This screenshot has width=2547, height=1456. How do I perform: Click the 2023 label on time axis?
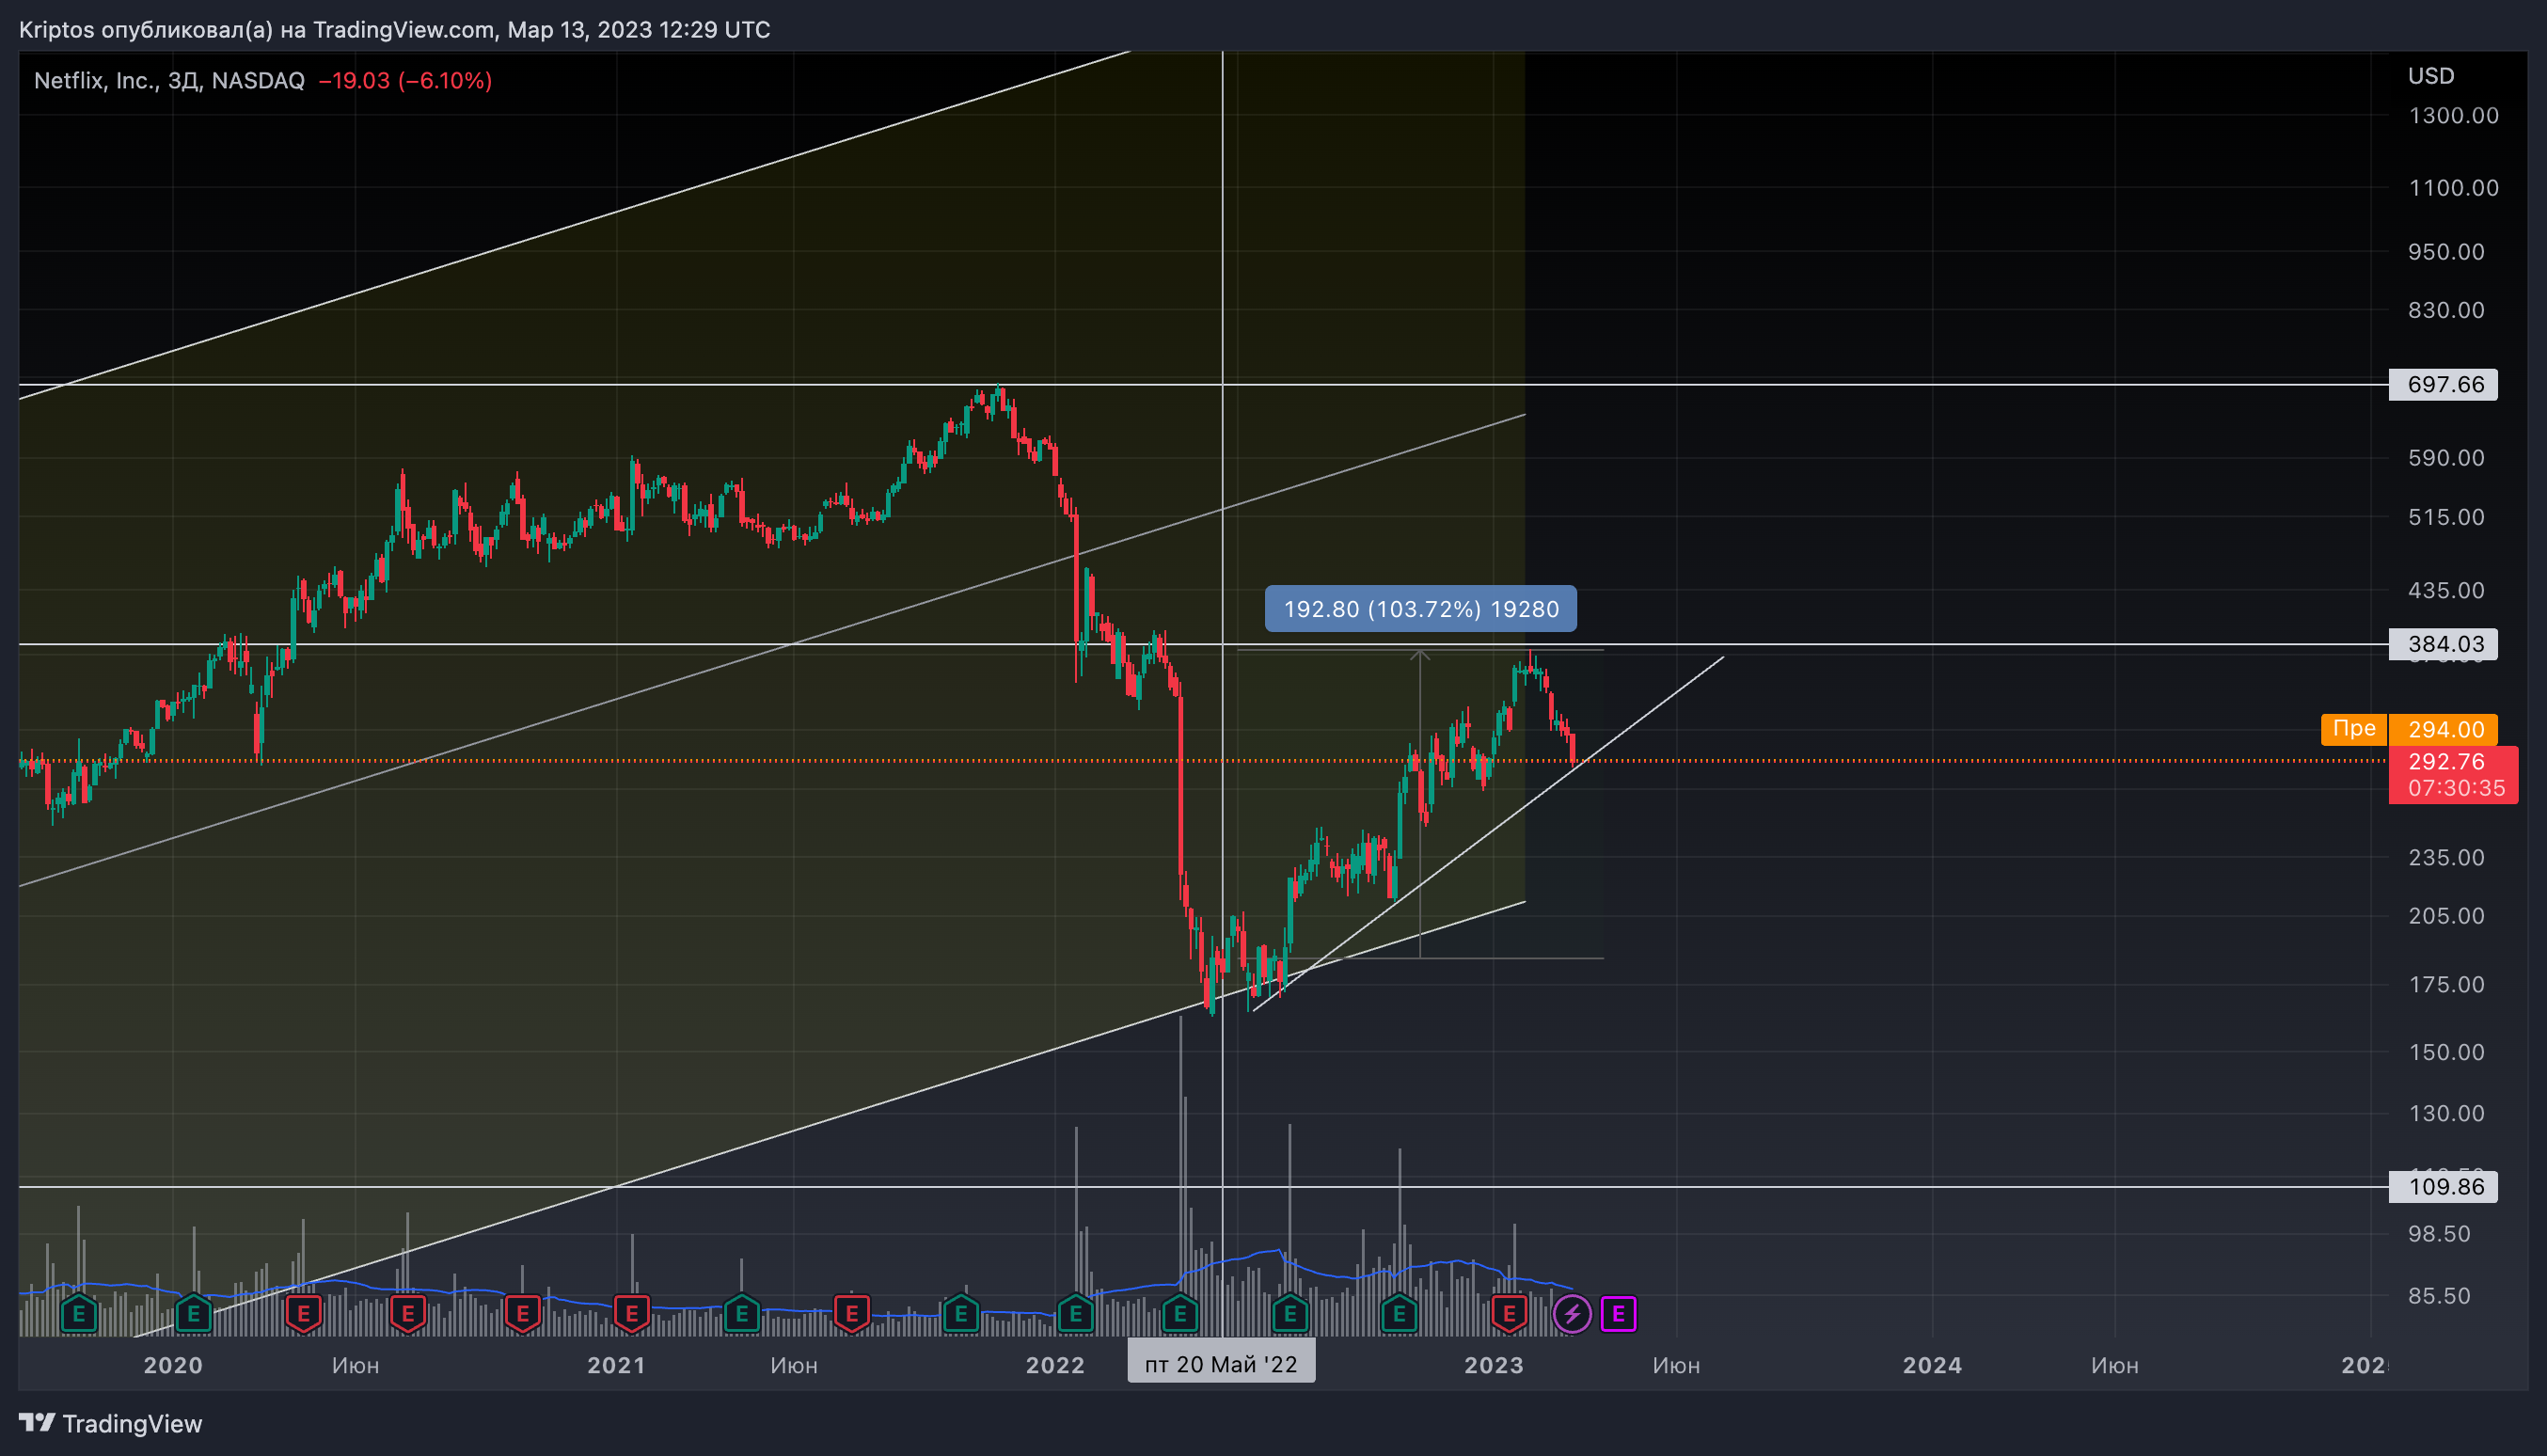coord(1494,1365)
